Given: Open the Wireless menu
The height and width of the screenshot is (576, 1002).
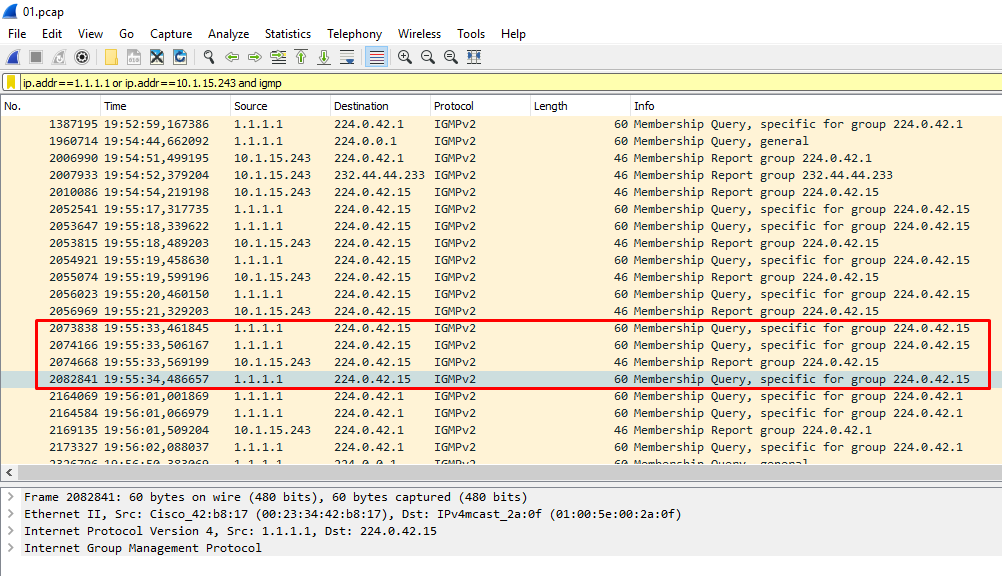Looking at the screenshot, I should click(x=419, y=34).
